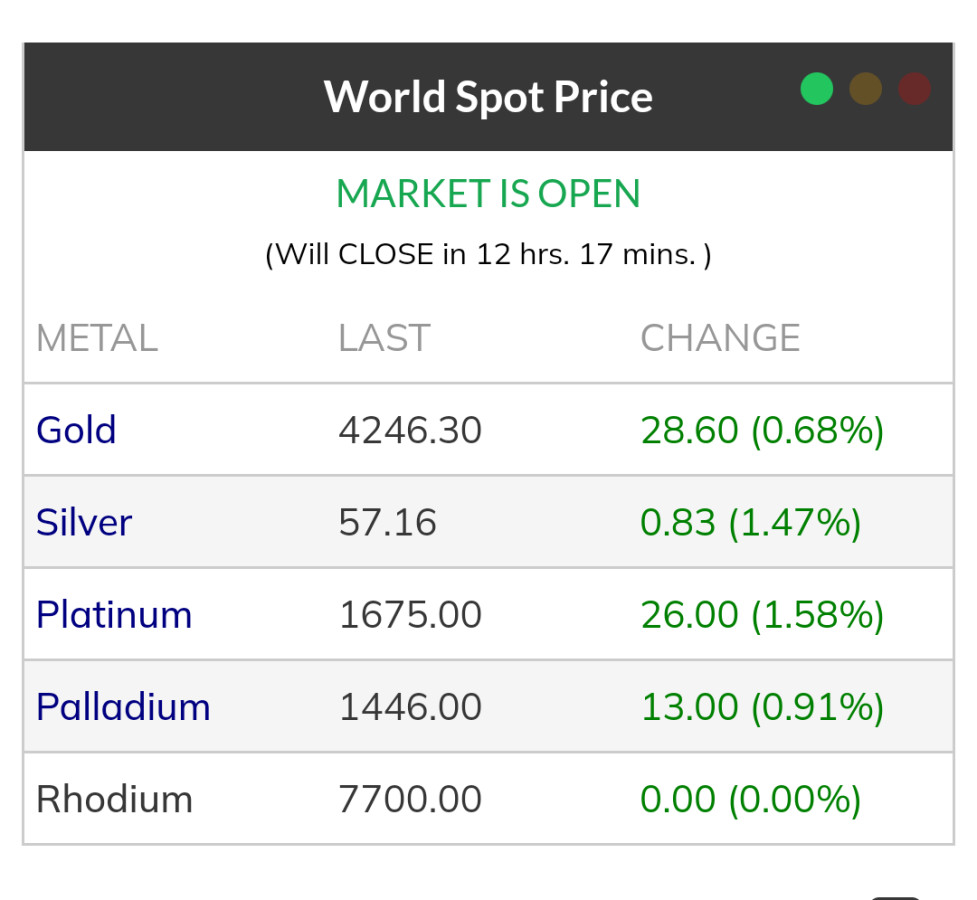Open the Platinum metal link
This screenshot has width=977, height=900.
[x=114, y=614]
